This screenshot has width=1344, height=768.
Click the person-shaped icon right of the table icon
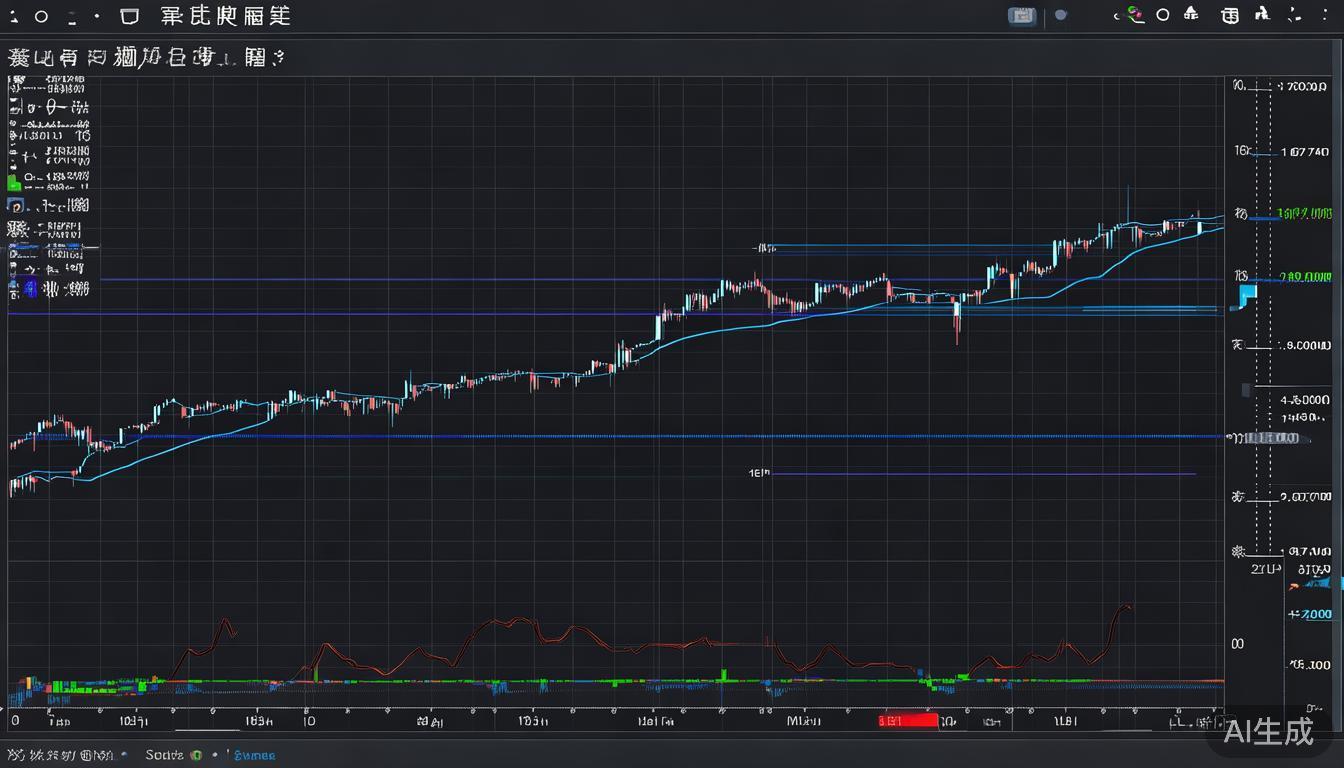pos(1261,14)
